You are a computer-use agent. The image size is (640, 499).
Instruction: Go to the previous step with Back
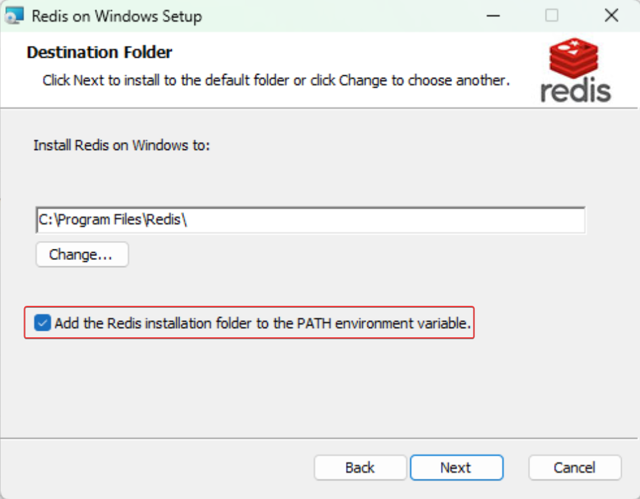(x=360, y=467)
